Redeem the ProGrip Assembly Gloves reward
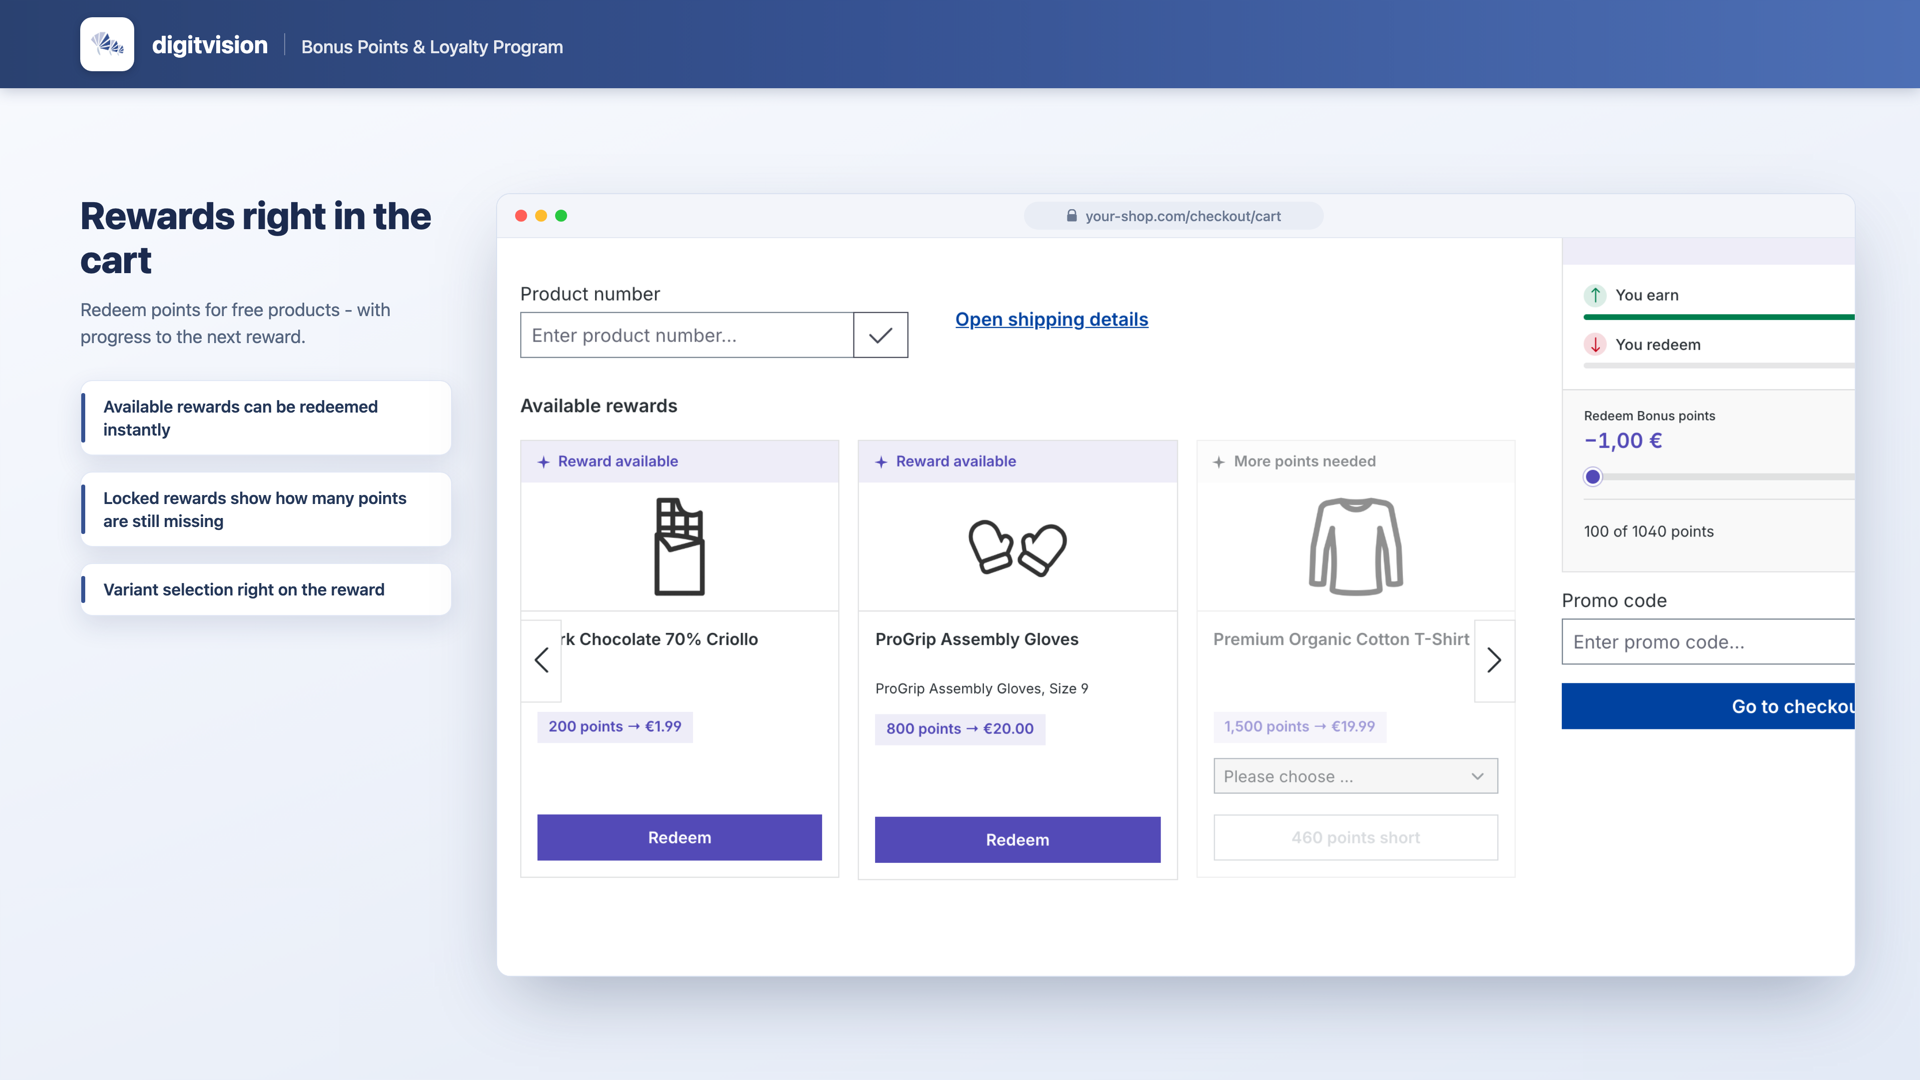 (x=1017, y=840)
